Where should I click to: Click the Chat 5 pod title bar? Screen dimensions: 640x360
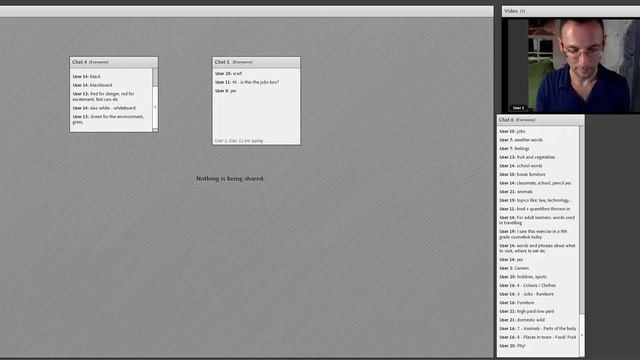pyautogui.click(x=256, y=62)
